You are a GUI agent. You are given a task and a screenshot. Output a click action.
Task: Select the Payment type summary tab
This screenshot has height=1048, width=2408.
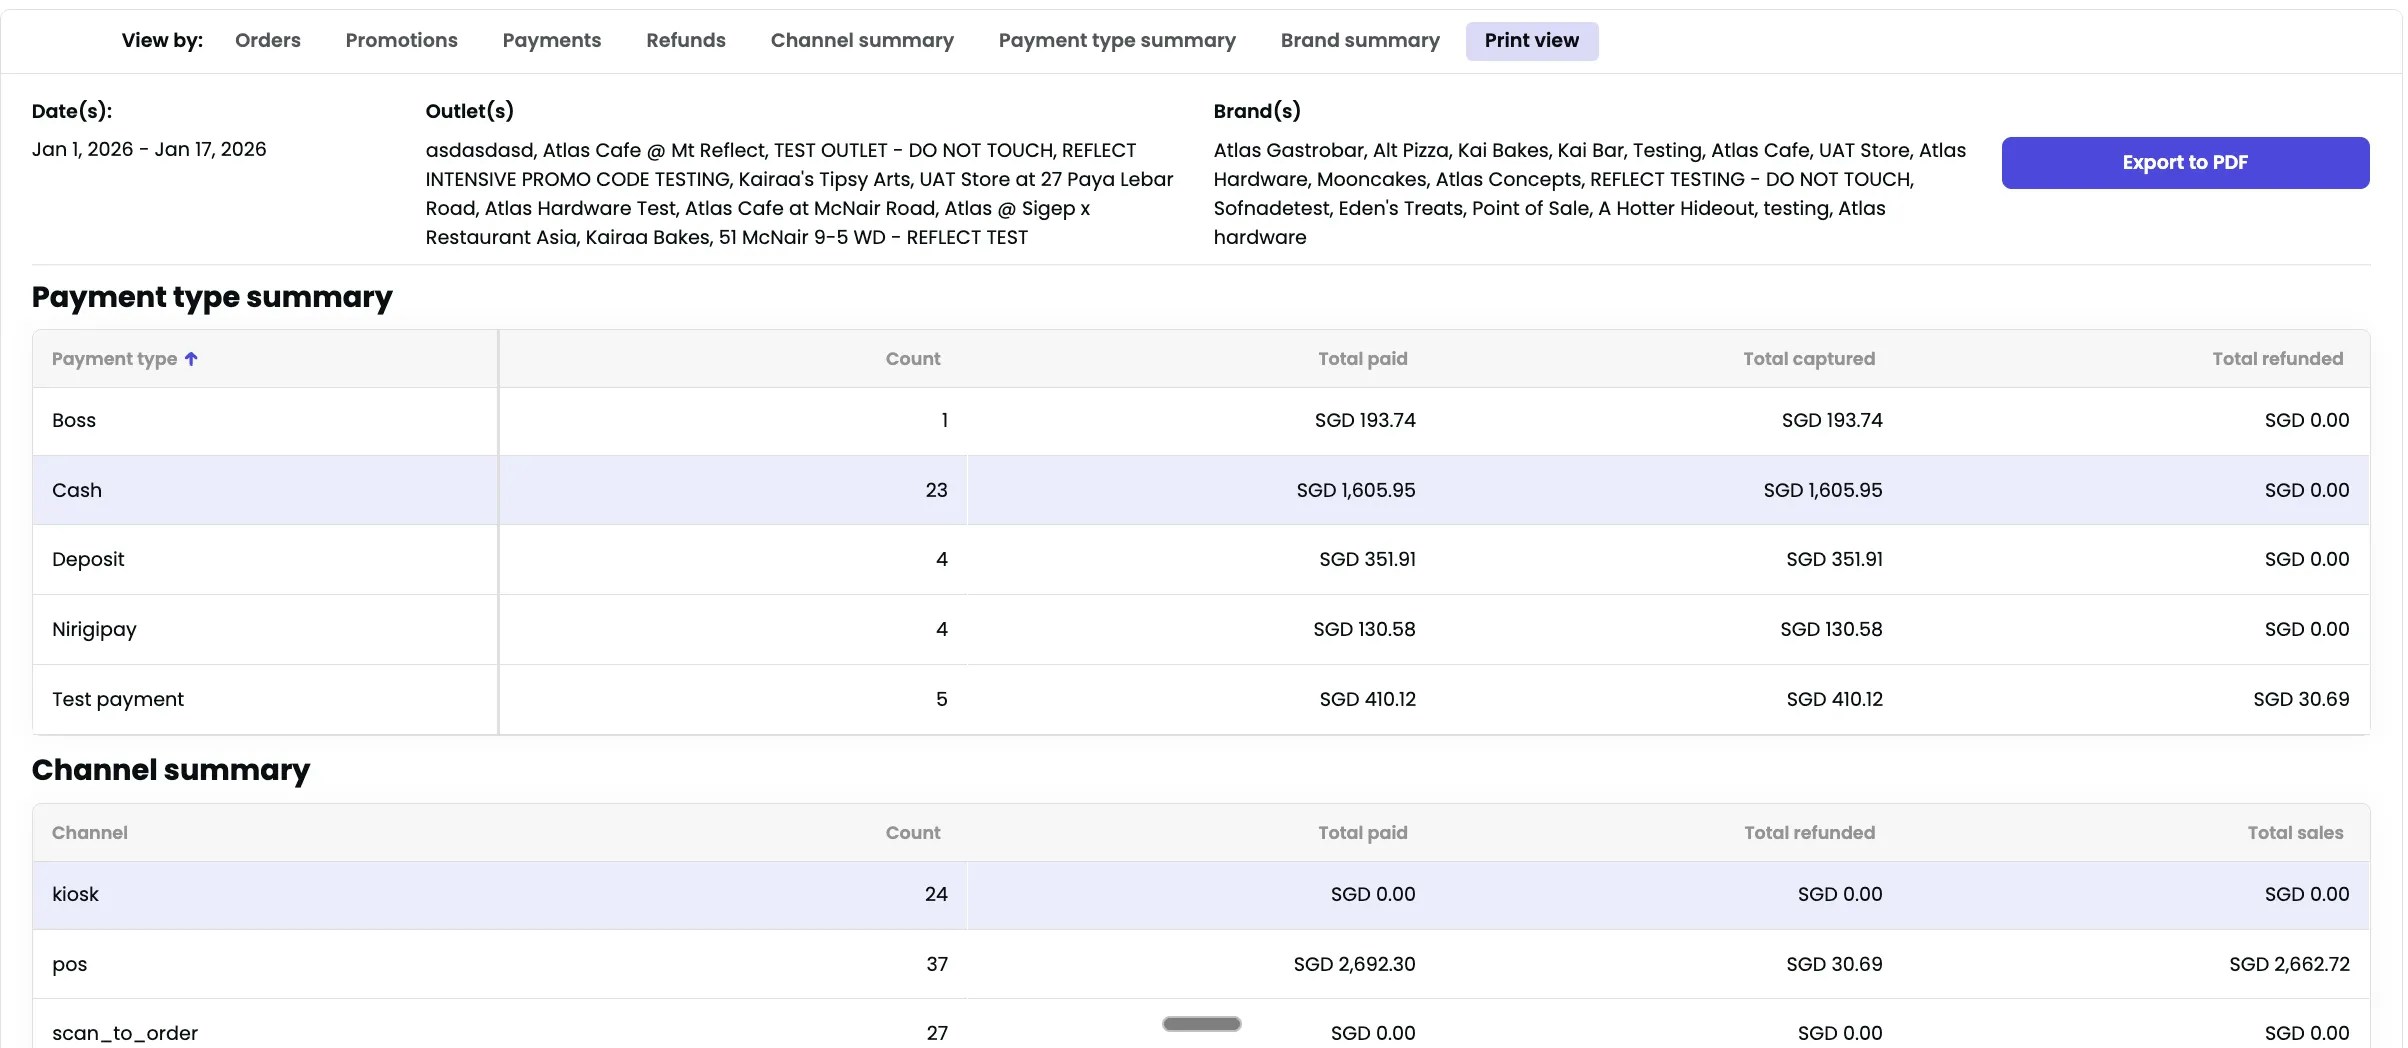click(1117, 40)
